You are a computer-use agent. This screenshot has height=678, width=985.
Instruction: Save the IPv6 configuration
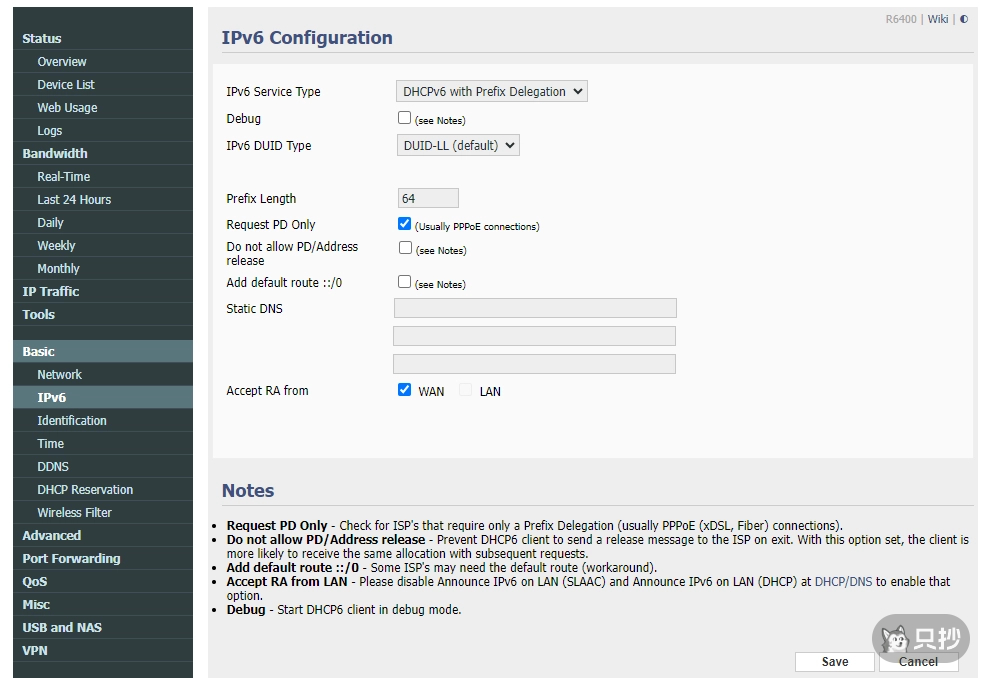[x=834, y=661]
